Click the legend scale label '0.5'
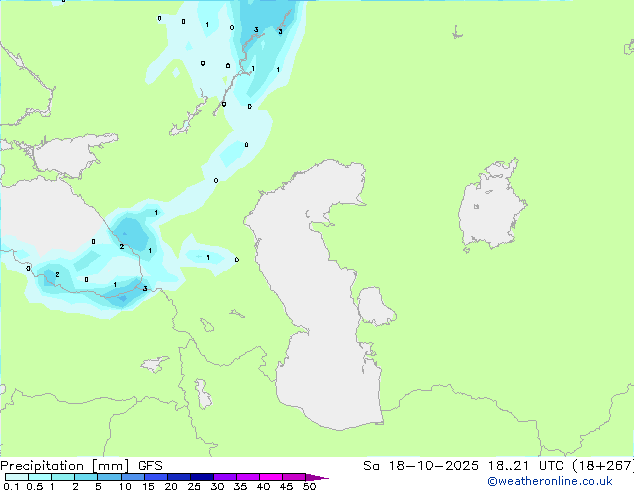The height and width of the screenshot is (490, 634). (x=35, y=486)
